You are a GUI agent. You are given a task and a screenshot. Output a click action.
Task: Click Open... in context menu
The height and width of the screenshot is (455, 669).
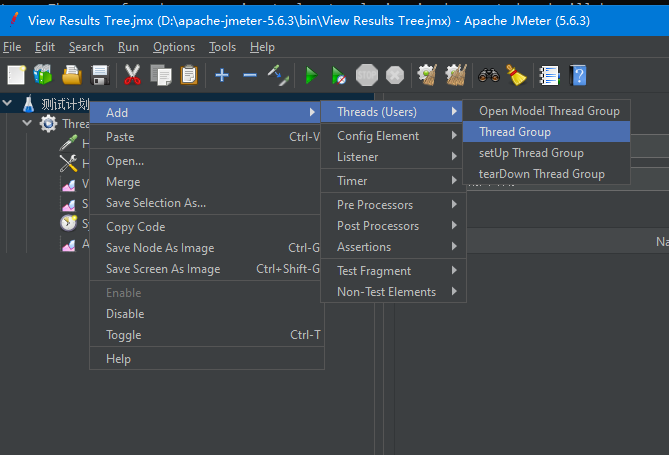(x=205, y=161)
